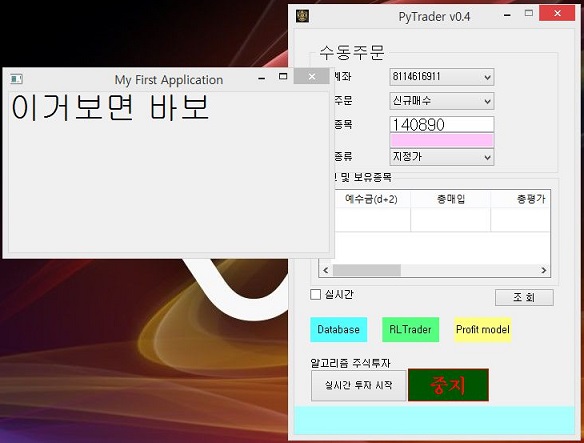Select the 총평가 column header

coord(521,199)
